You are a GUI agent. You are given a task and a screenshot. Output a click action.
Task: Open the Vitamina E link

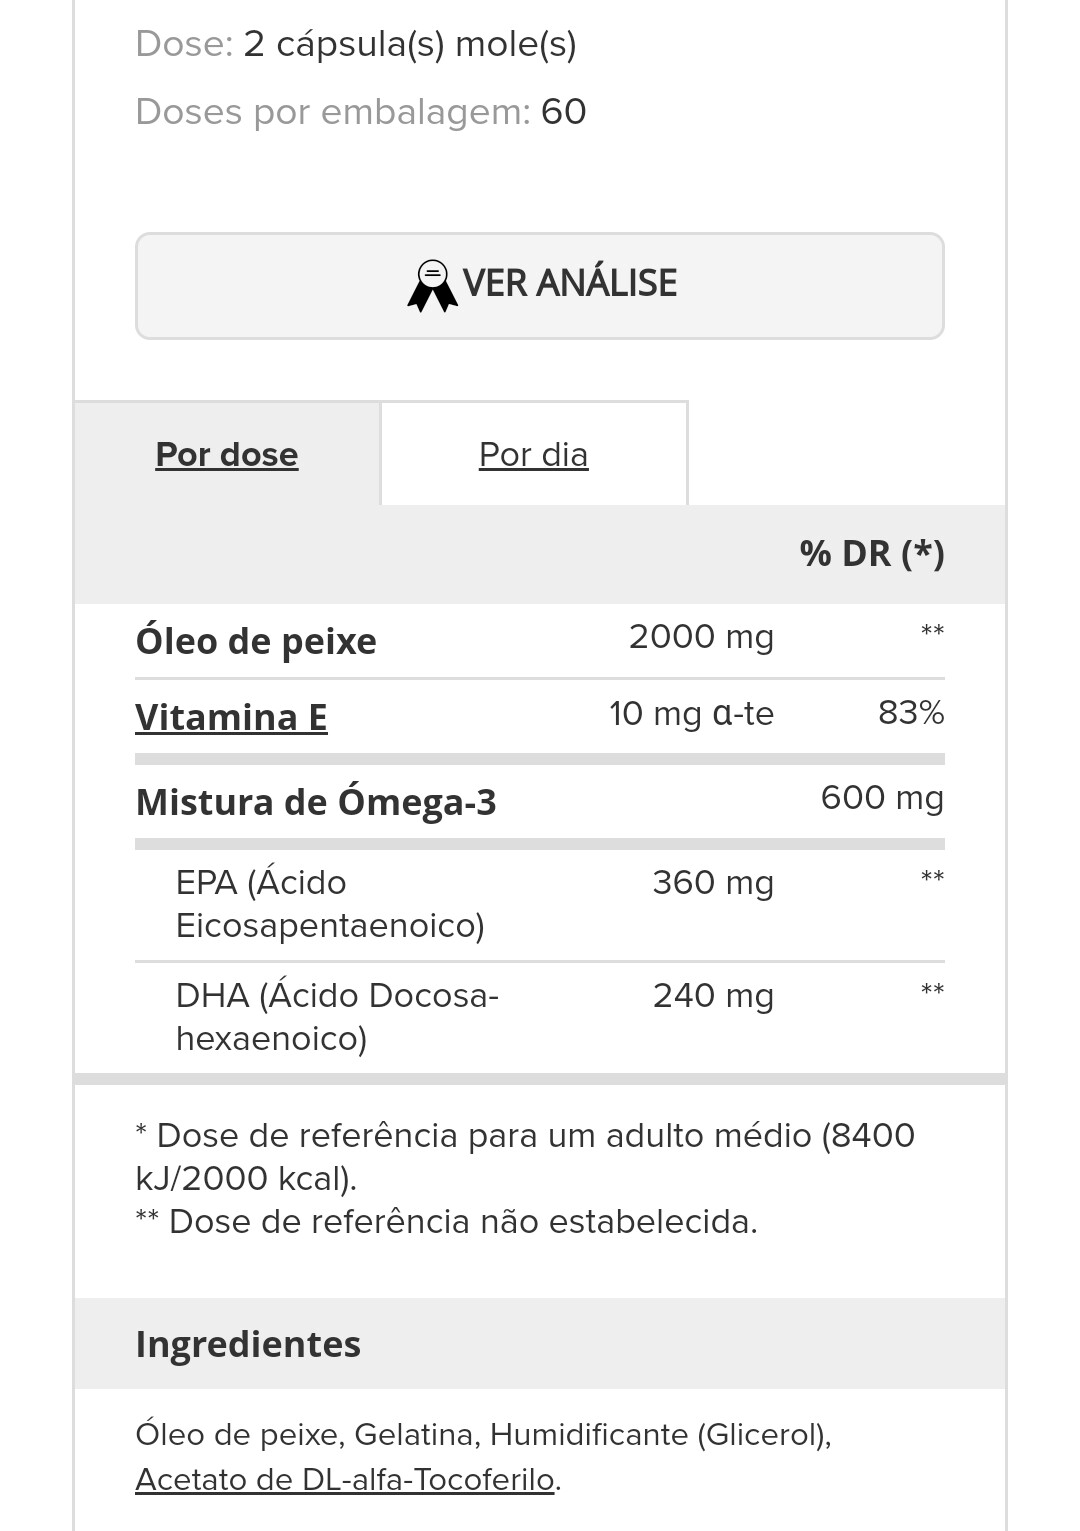[x=231, y=717]
